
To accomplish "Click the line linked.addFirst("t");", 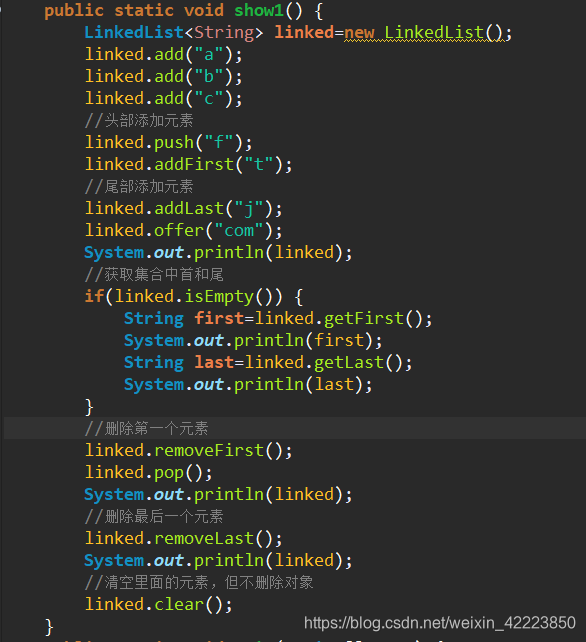I will tap(188, 165).
